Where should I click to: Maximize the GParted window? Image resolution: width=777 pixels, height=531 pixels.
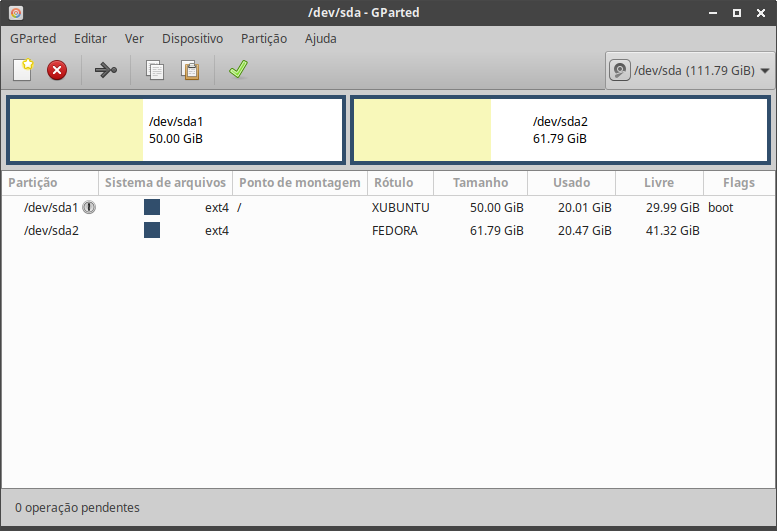737,13
